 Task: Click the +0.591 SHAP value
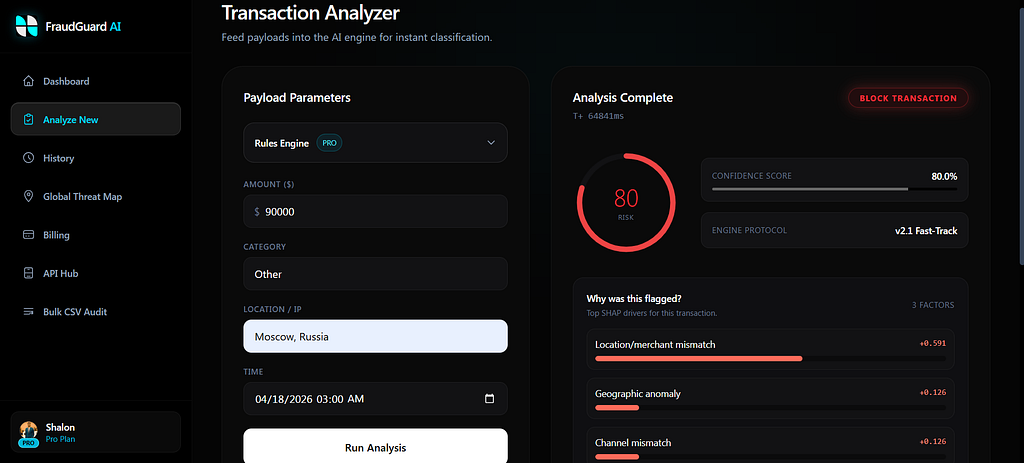[933, 343]
